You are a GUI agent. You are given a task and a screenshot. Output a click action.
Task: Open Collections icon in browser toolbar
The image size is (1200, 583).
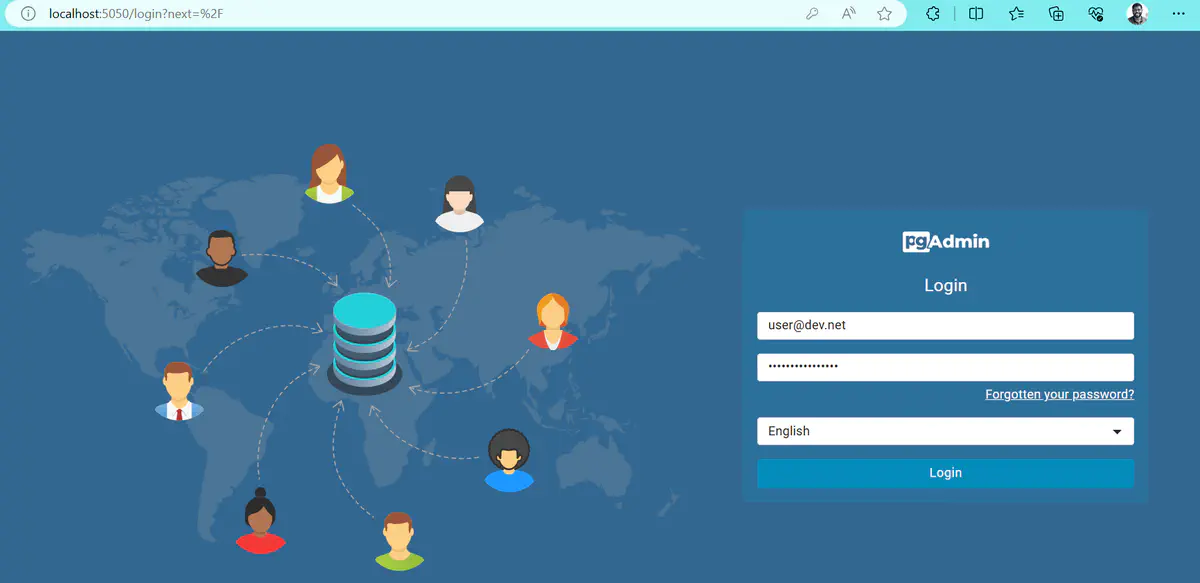pyautogui.click(x=1056, y=14)
